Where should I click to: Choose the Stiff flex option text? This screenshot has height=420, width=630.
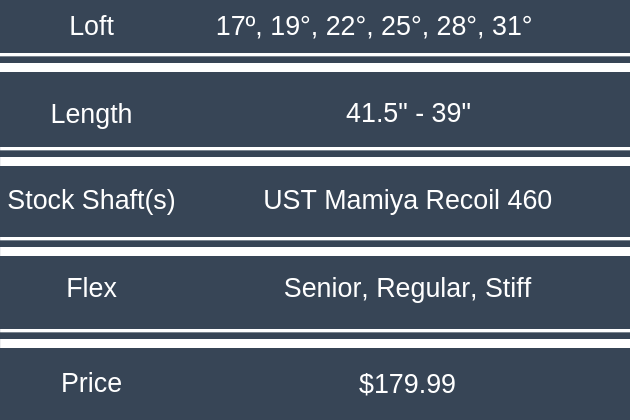point(508,288)
